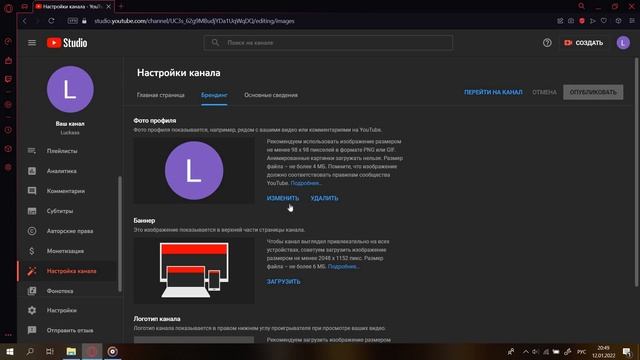Viewport: 640px width, 360px height.
Task: Click the site padlock icon
Action: [x=84, y=21]
